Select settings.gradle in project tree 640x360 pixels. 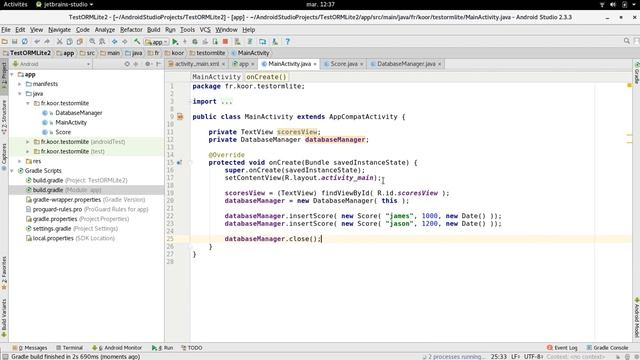[52, 229]
